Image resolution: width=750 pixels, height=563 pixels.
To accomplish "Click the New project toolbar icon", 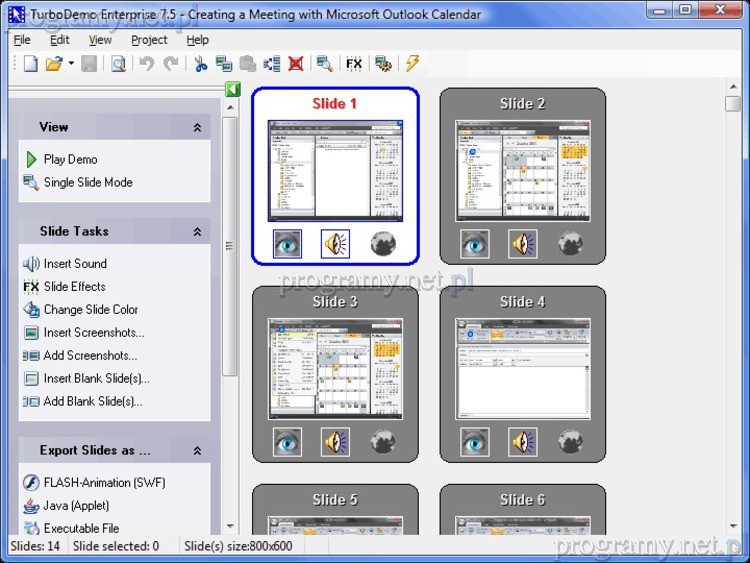I will pyautogui.click(x=30, y=64).
